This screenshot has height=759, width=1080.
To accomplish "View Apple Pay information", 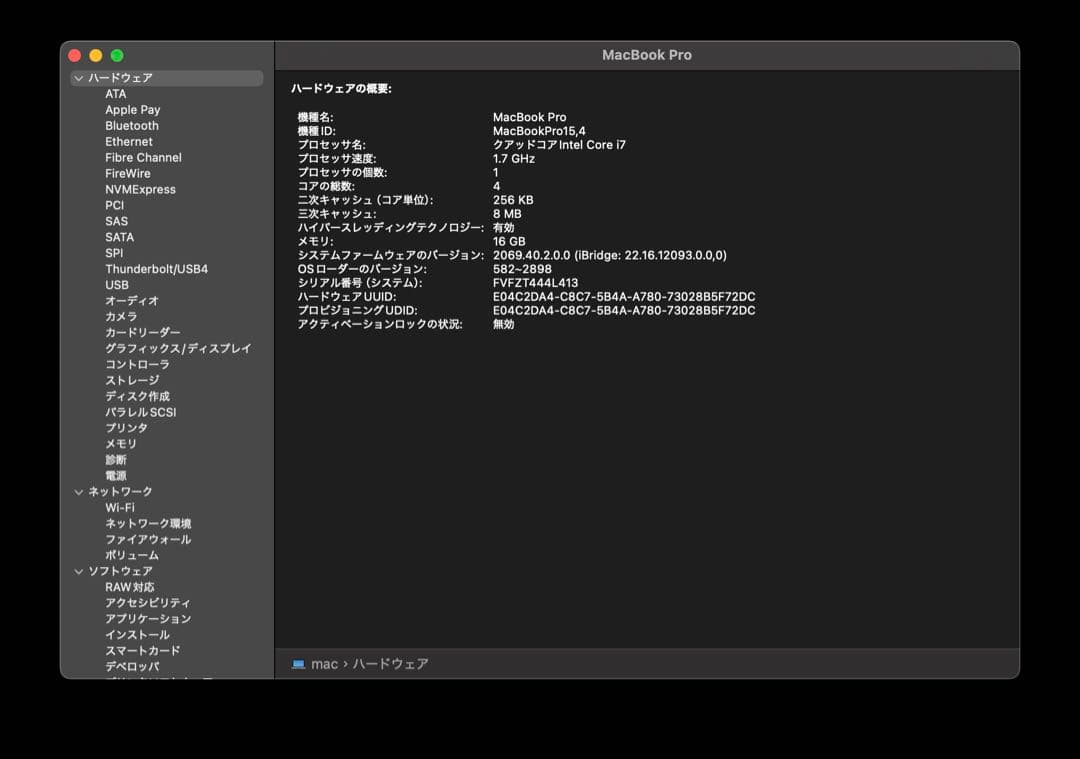I will click(132, 109).
